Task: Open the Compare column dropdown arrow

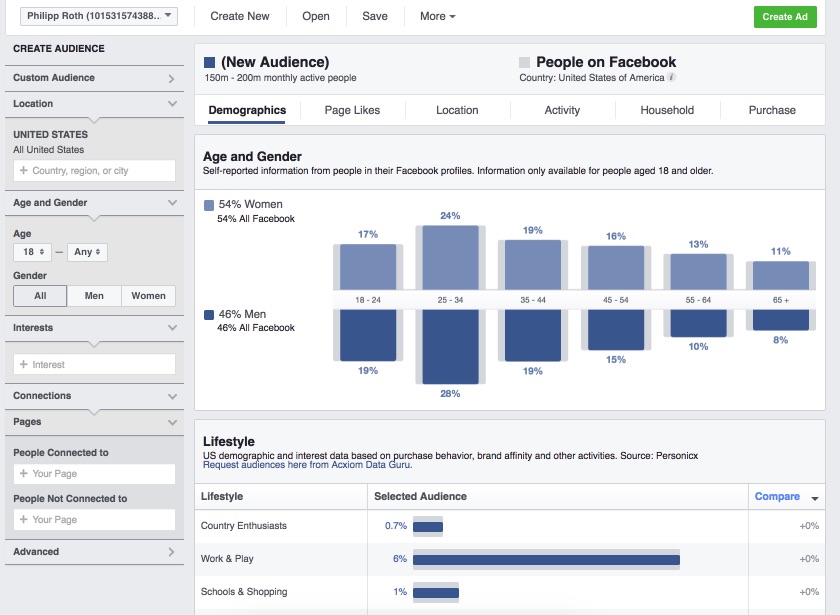Action: coord(815,498)
